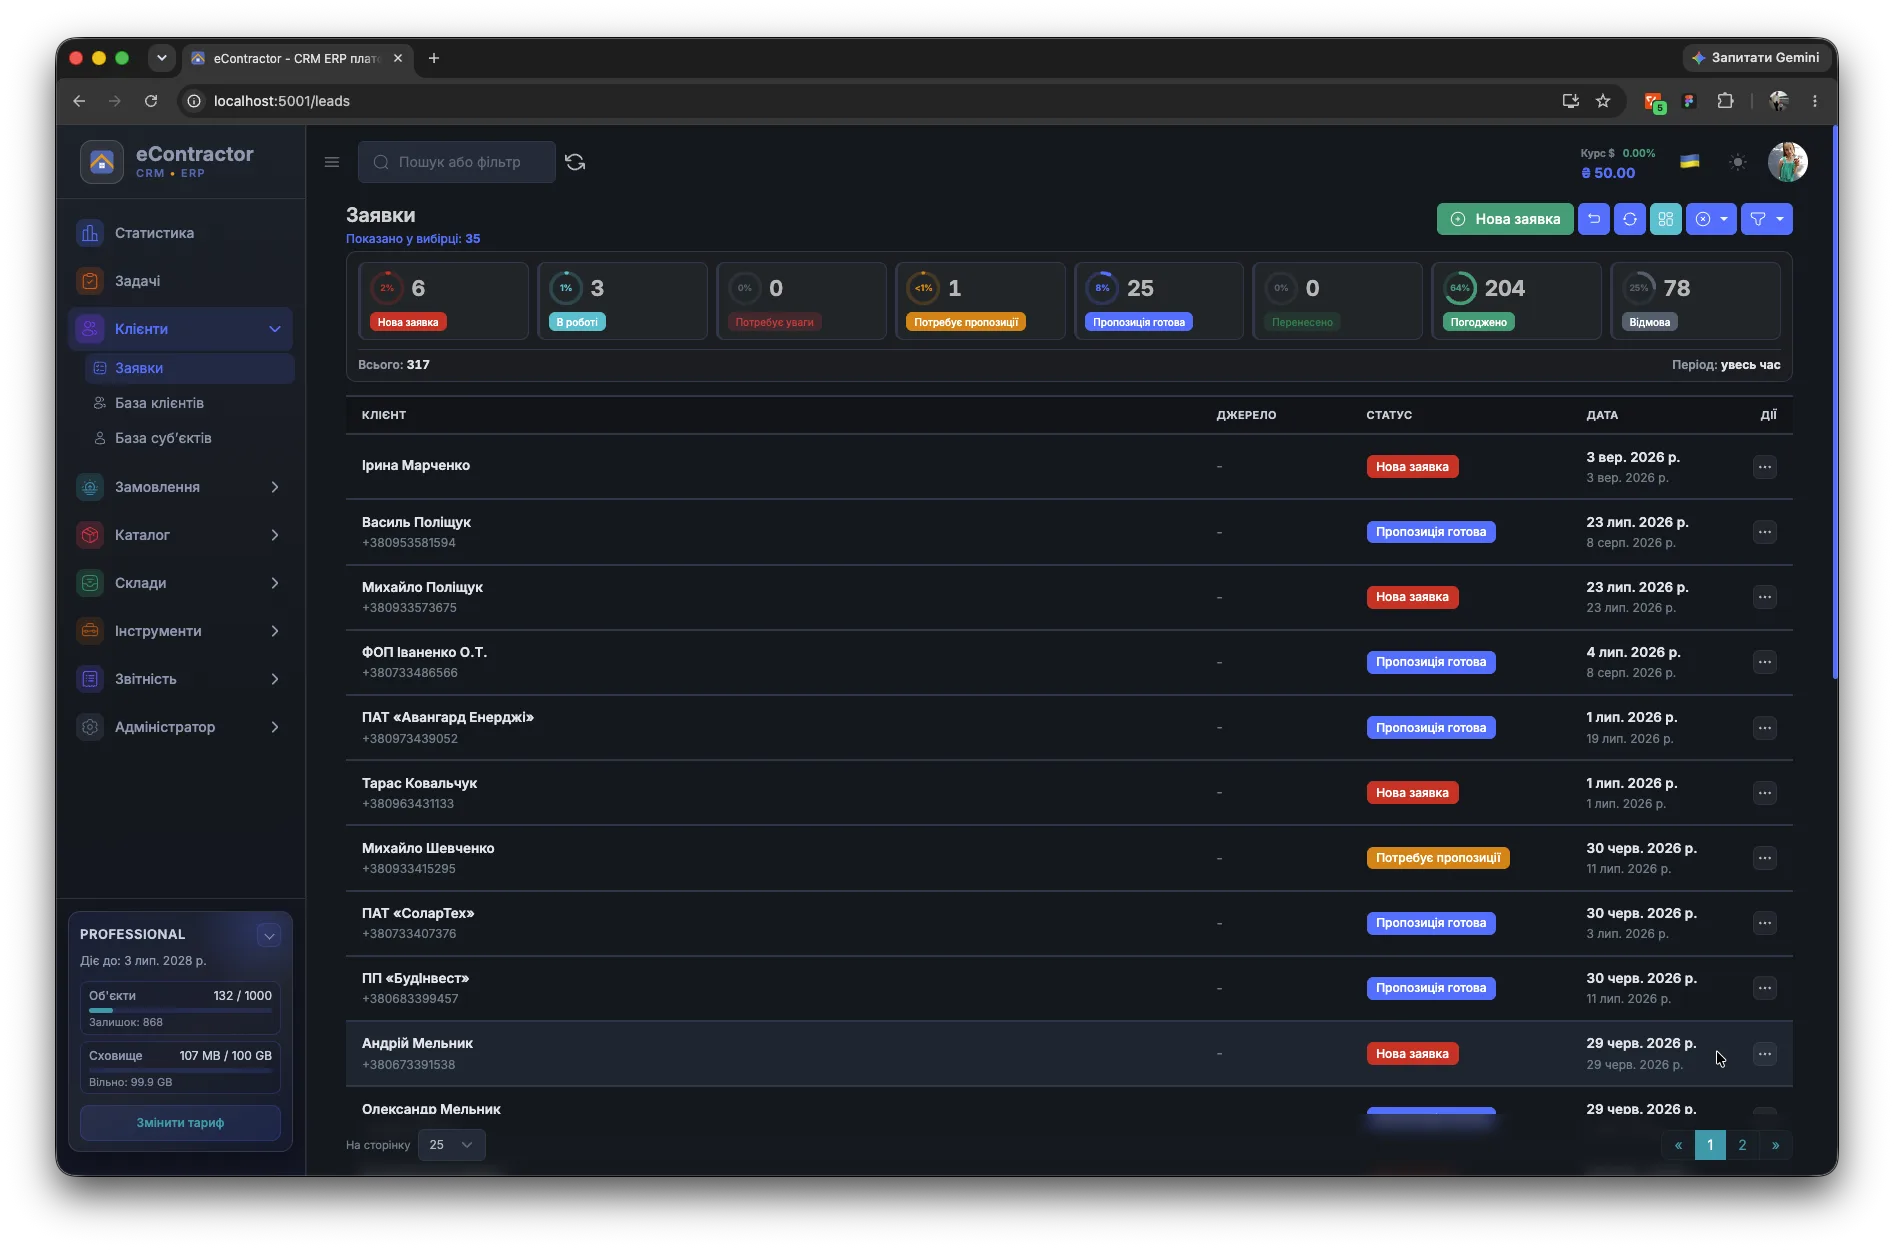Viewport: 1894px width, 1250px height.
Task: Open the filter funnel dropdown
Action: click(1767, 219)
